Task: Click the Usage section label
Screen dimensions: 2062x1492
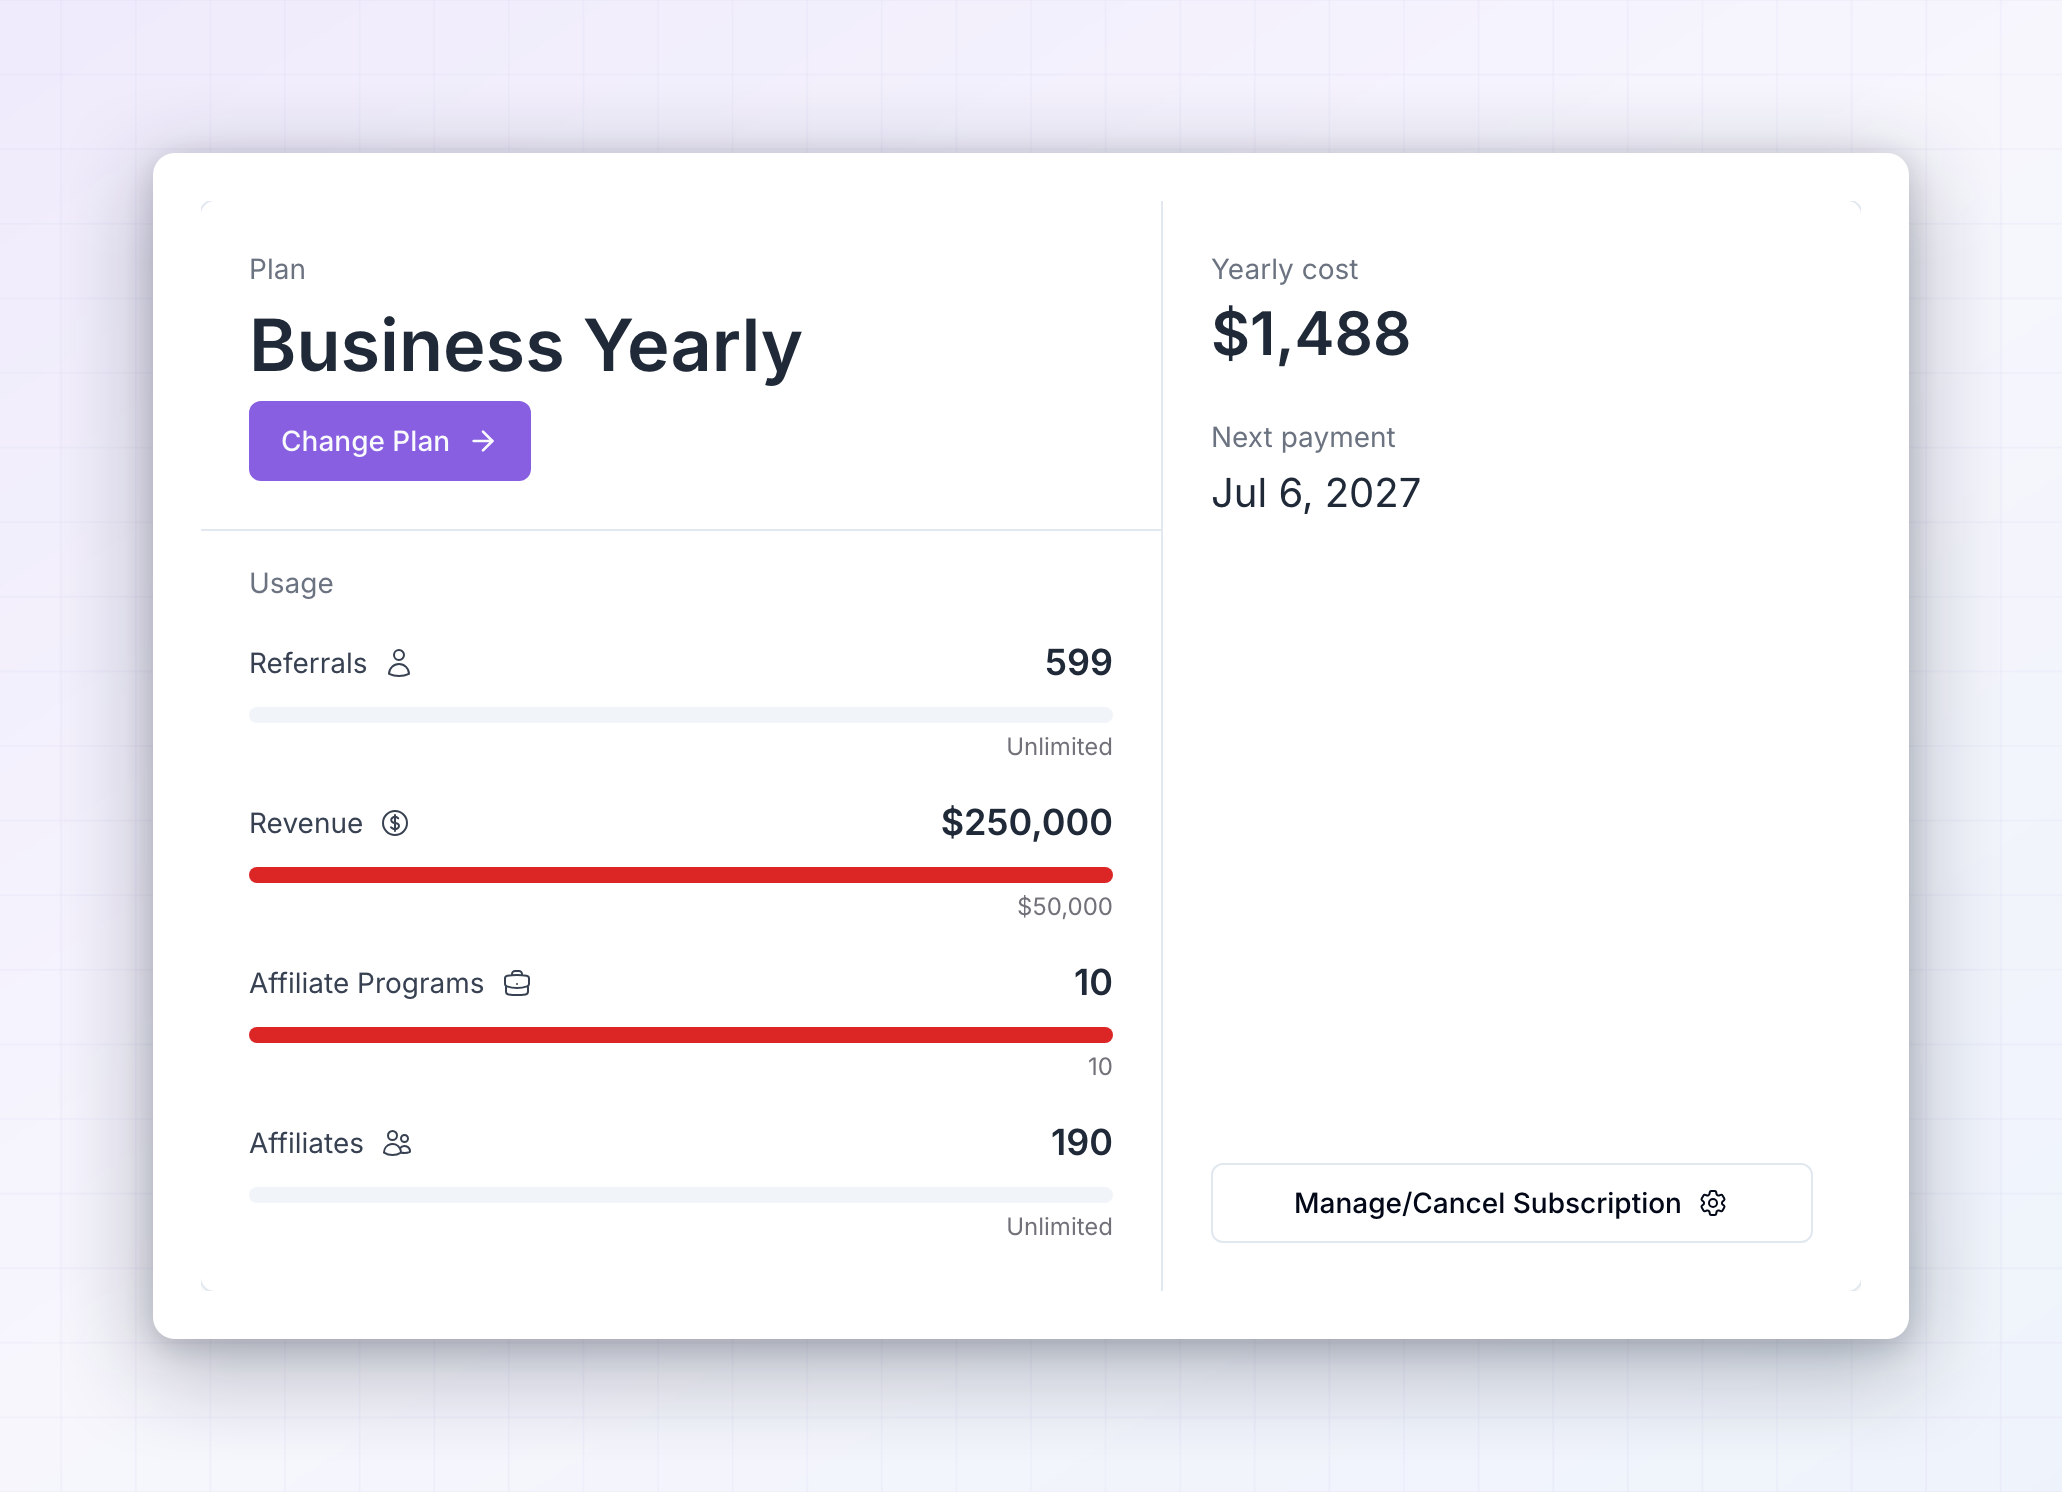Action: click(x=291, y=583)
